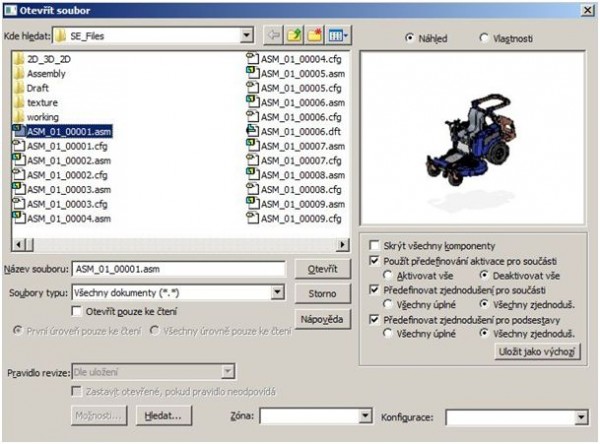This screenshot has height=444, width=600.
Task: Click the Otevřít button
Action: click(x=321, y=268)
